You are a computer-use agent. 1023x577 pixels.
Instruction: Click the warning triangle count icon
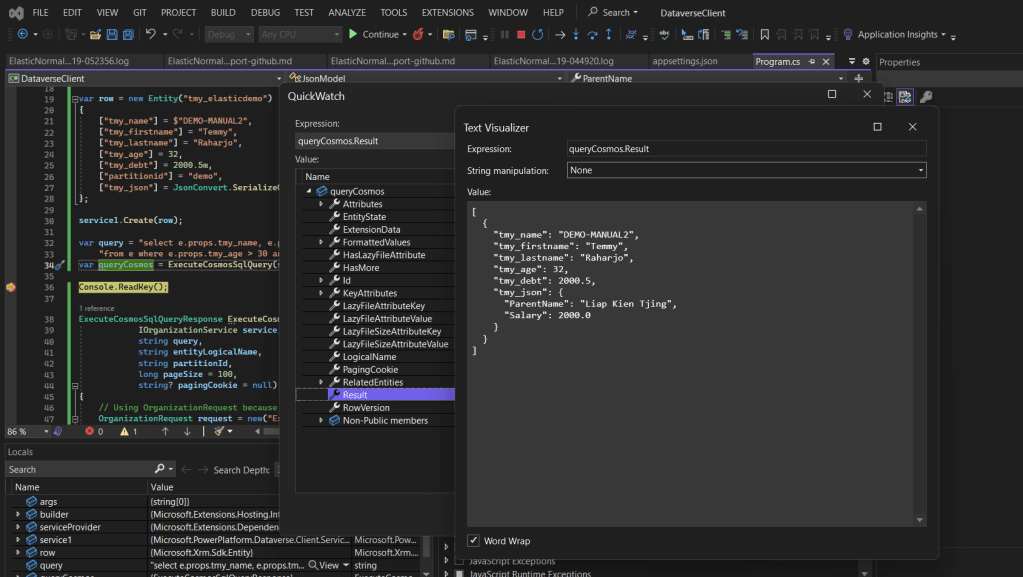click(x=124, y=431)
